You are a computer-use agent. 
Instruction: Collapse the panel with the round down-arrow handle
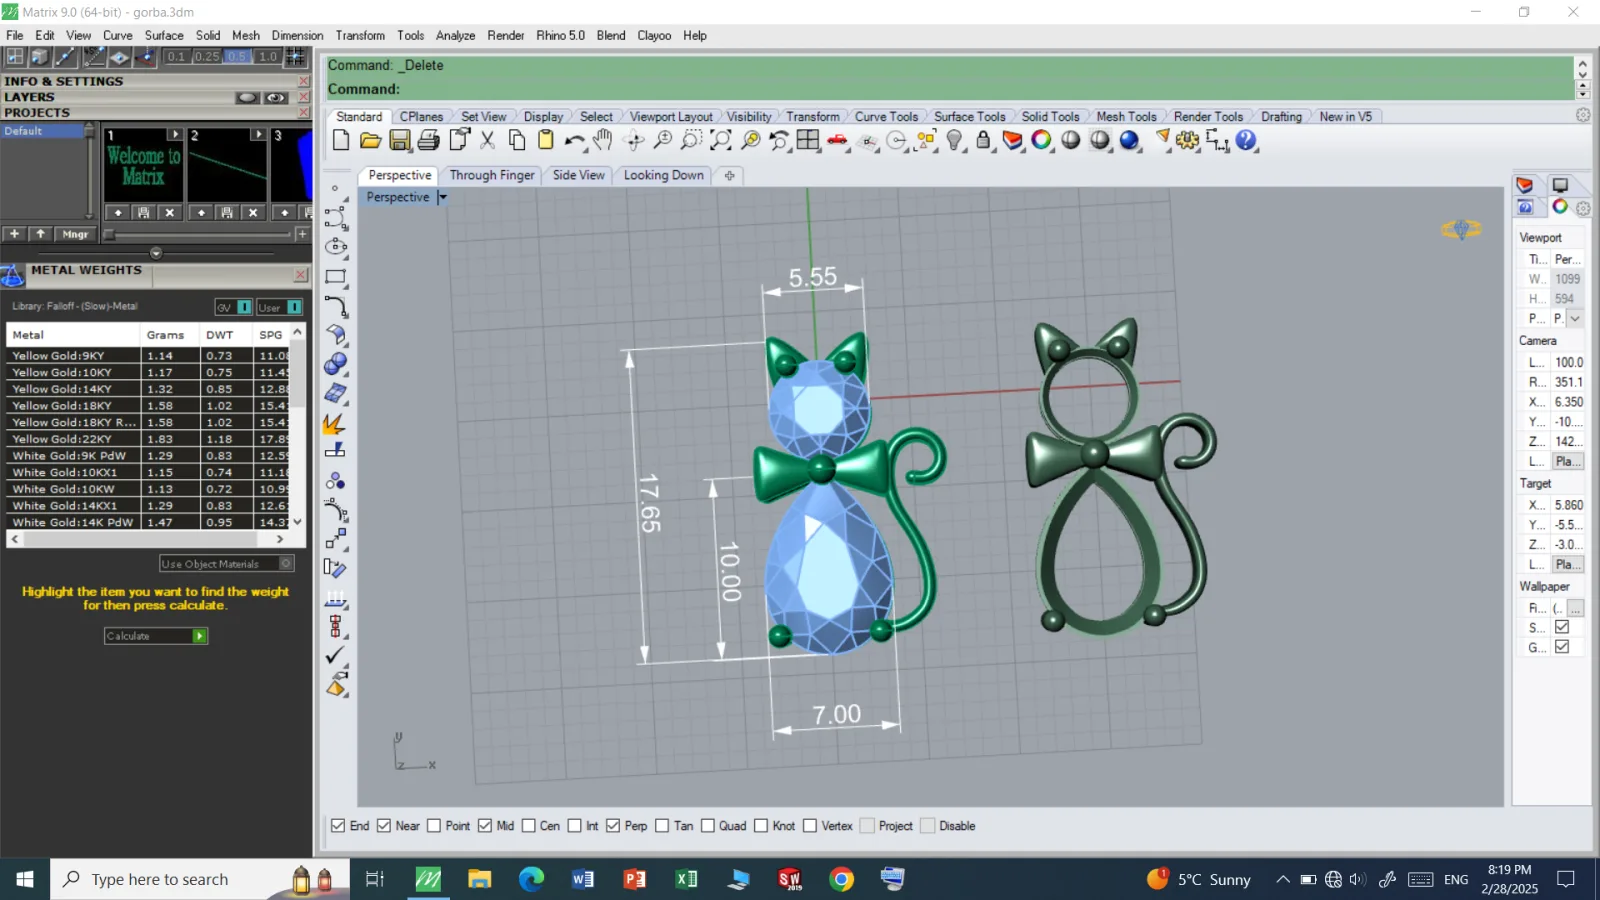click(156, 253)
